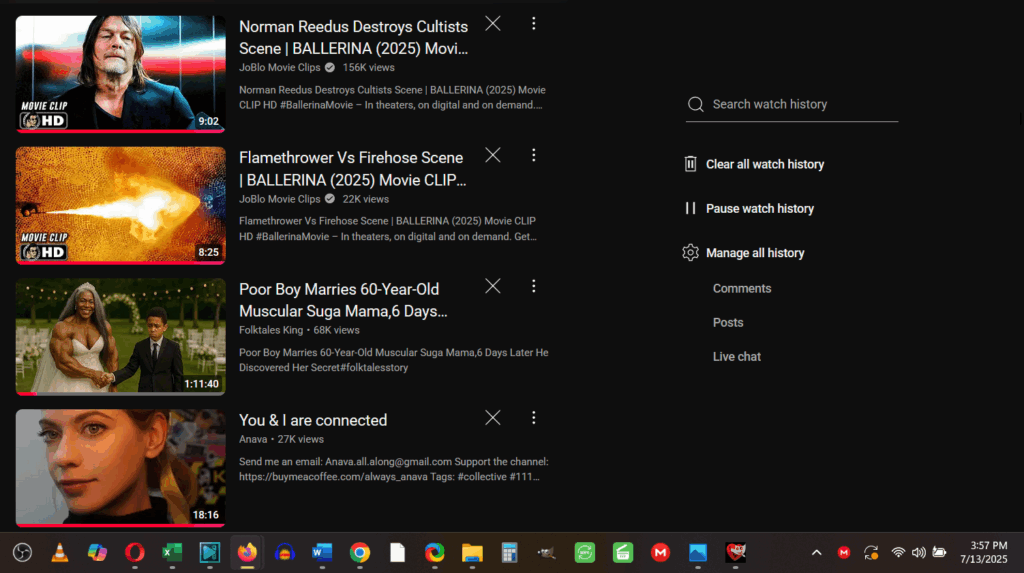
Task: Click 'Norman Reedus Destroys Cultists Scene | BALLERINA (2025) Movie CLIP HD' description
Action: [x=392, y=97]
